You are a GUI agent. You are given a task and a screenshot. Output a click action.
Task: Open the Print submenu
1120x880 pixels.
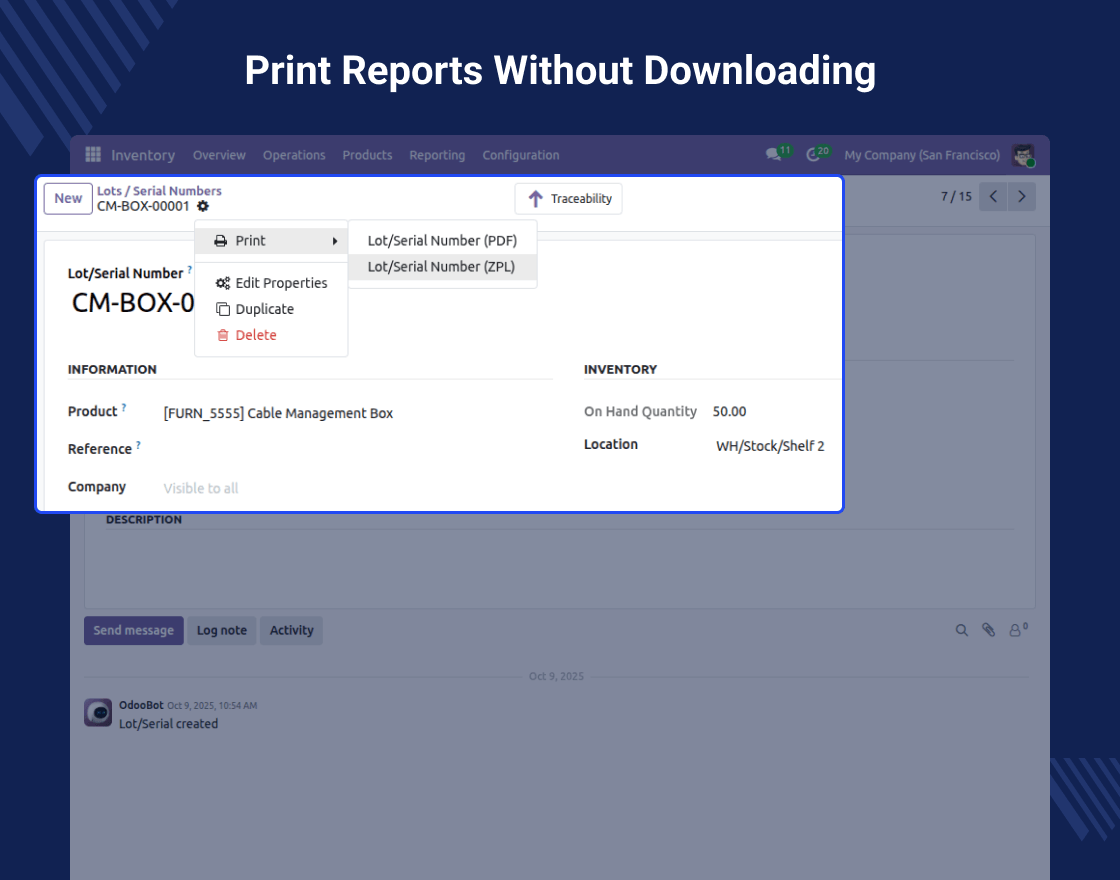point(271,241)
